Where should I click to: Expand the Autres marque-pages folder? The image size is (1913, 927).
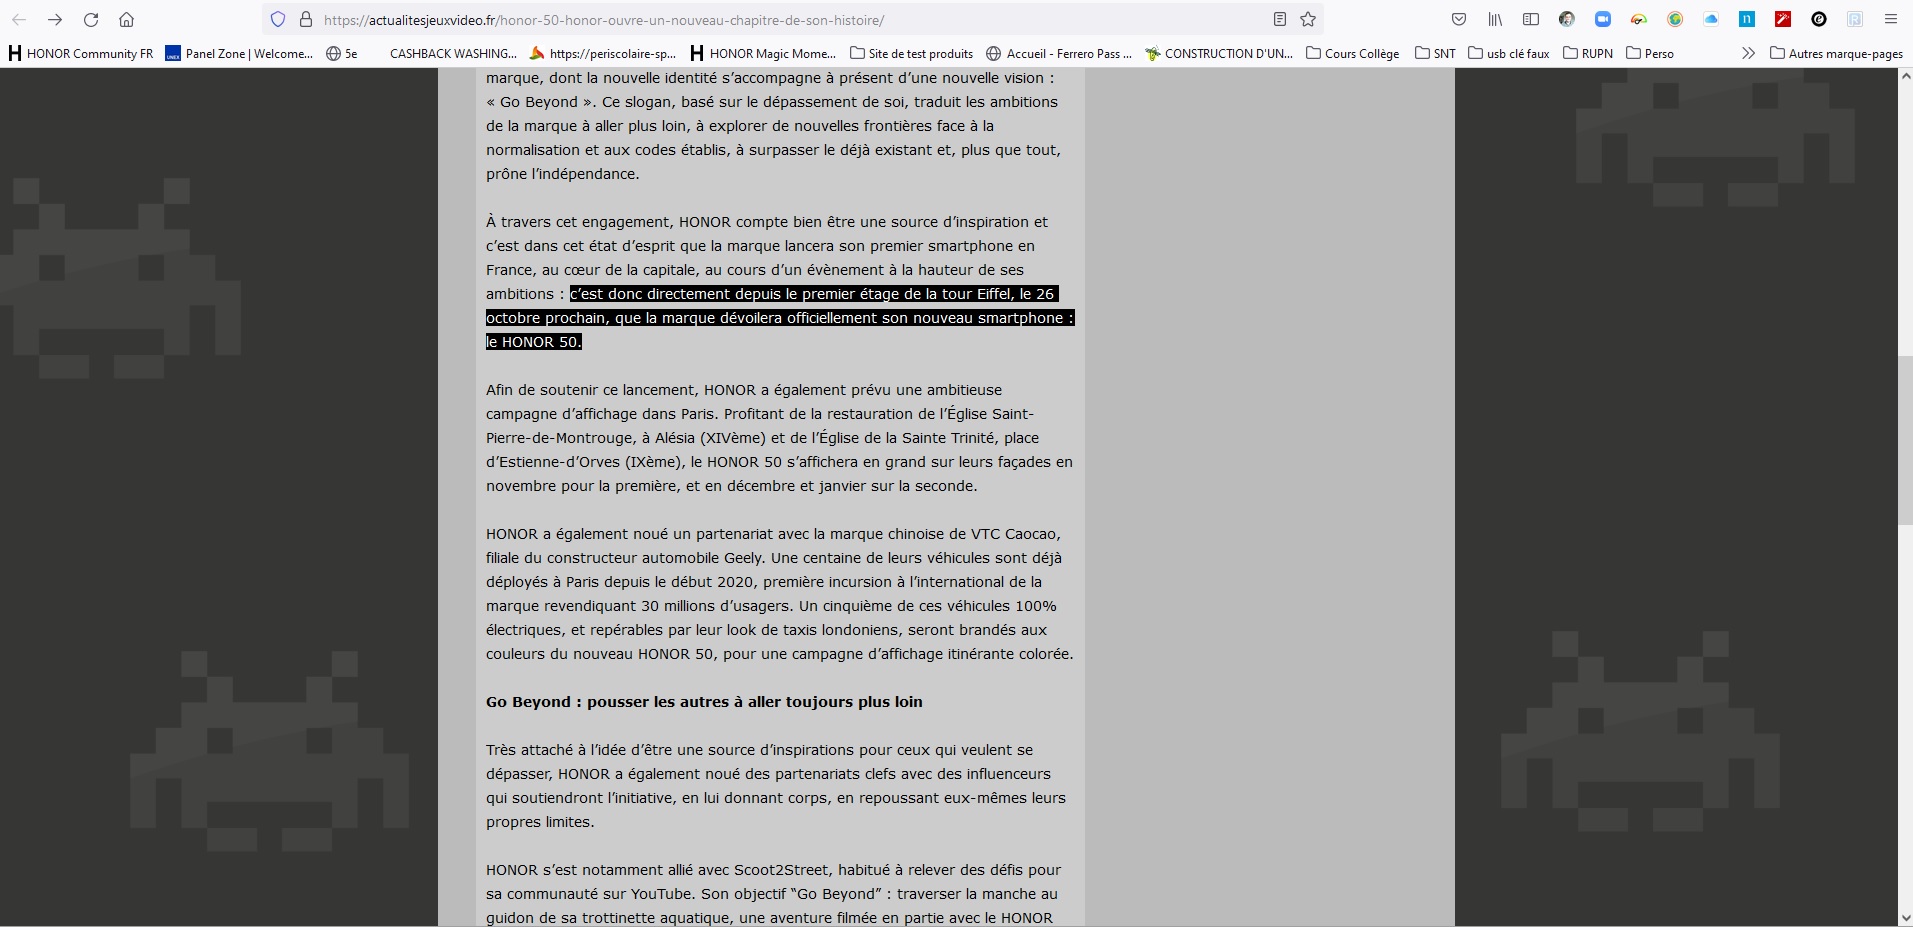click(1837, 54)
